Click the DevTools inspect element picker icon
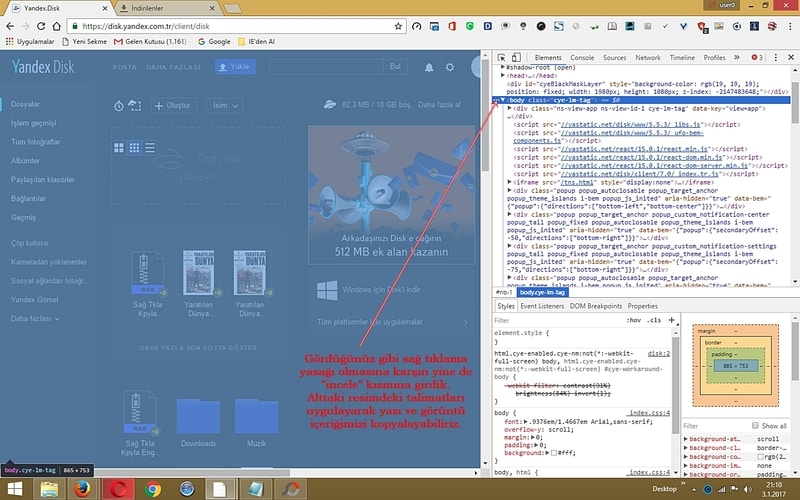 502,57
